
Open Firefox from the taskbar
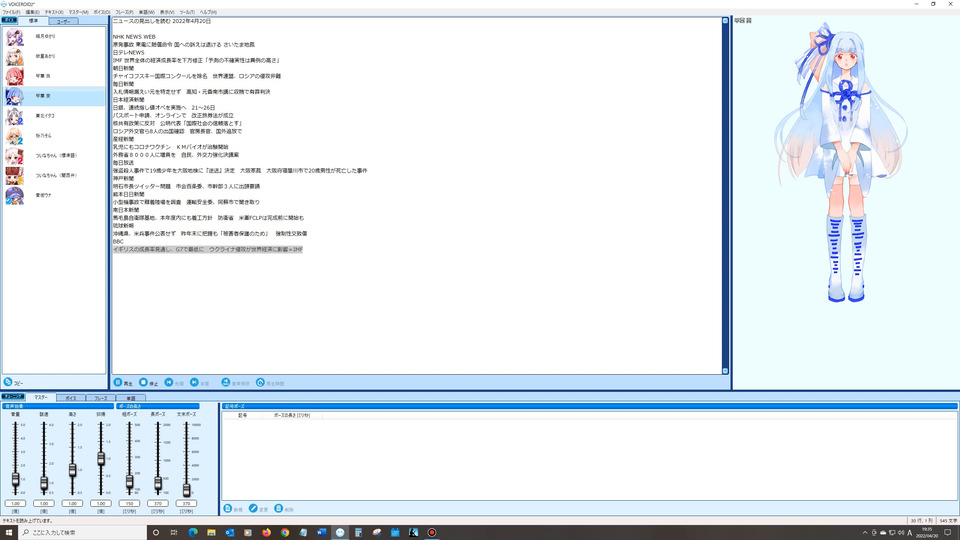266,533
